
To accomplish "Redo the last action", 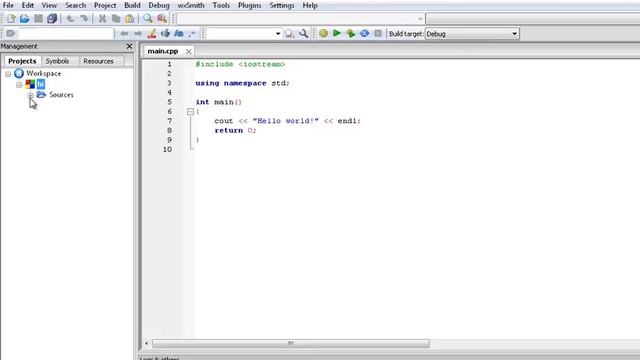I will pyautogui.click(x=84, y=18).
